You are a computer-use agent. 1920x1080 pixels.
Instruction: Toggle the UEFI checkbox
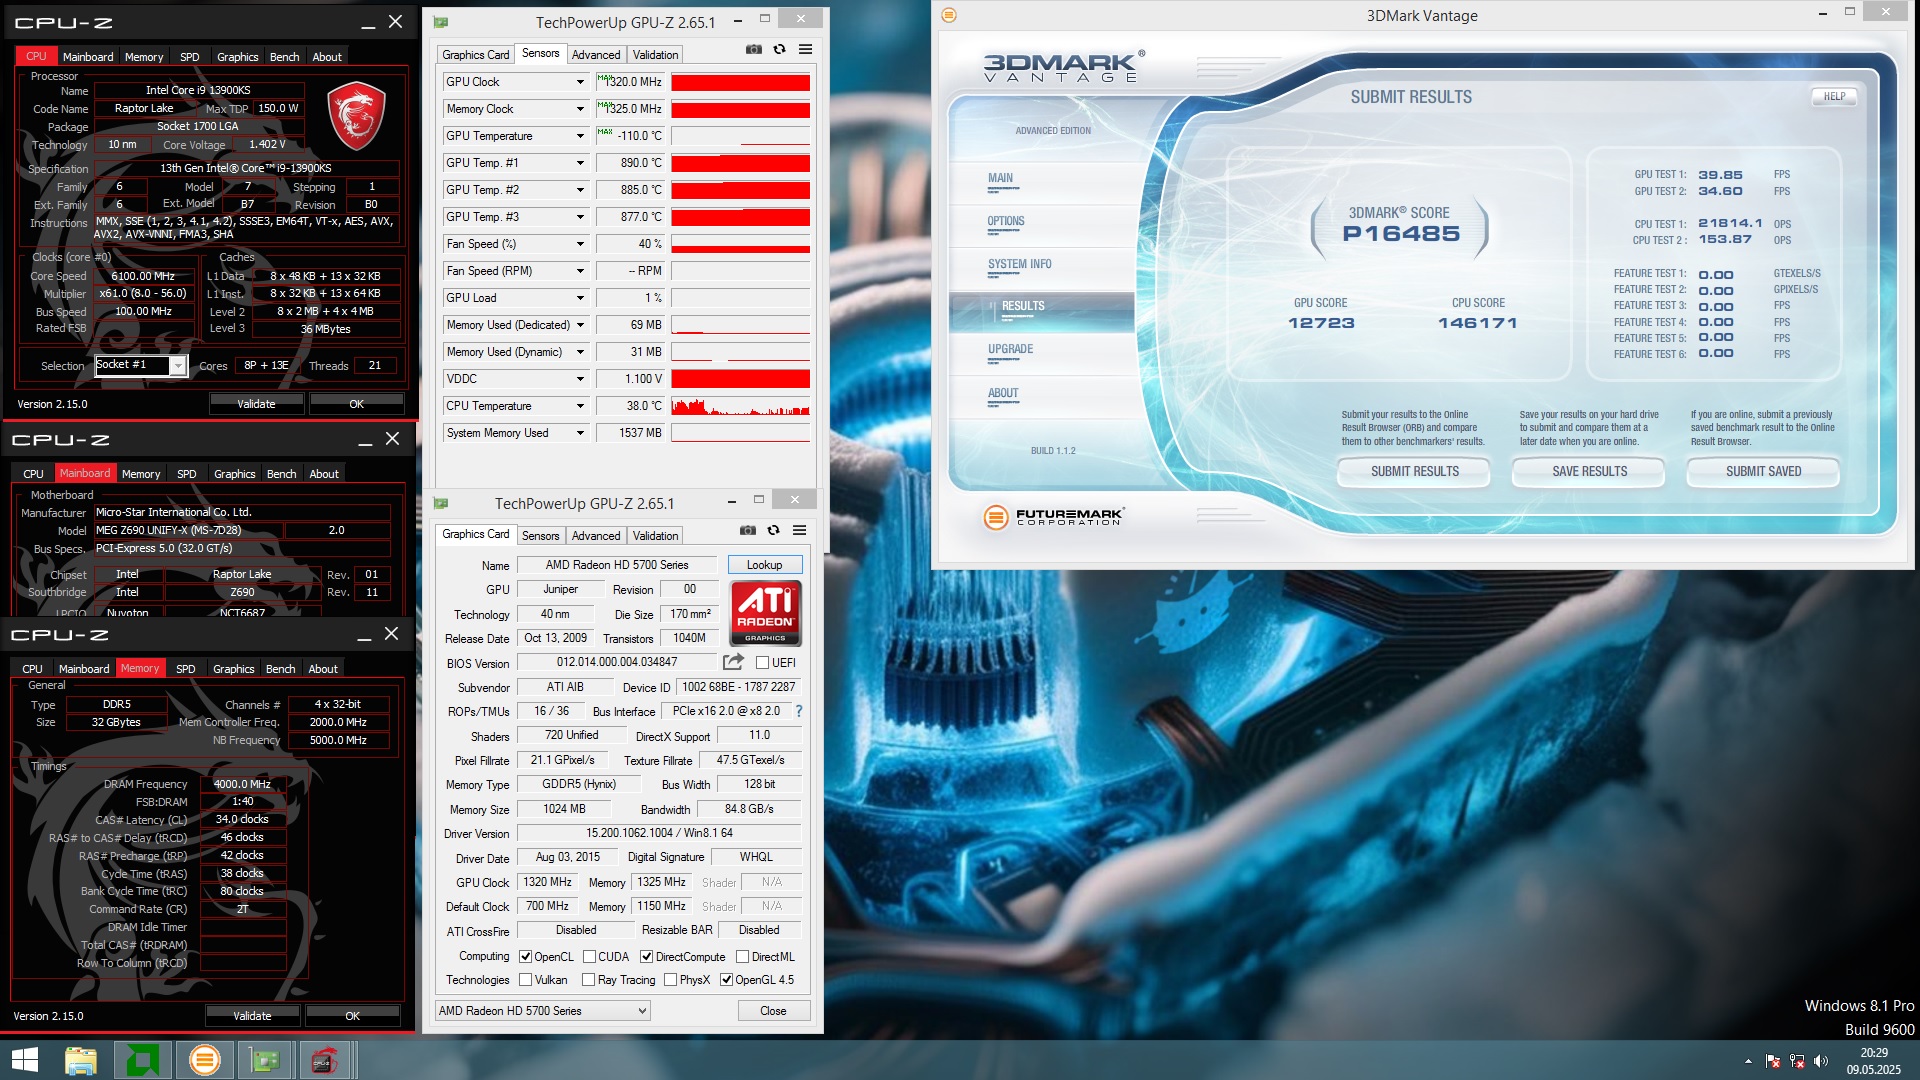[x=762, y=662]
